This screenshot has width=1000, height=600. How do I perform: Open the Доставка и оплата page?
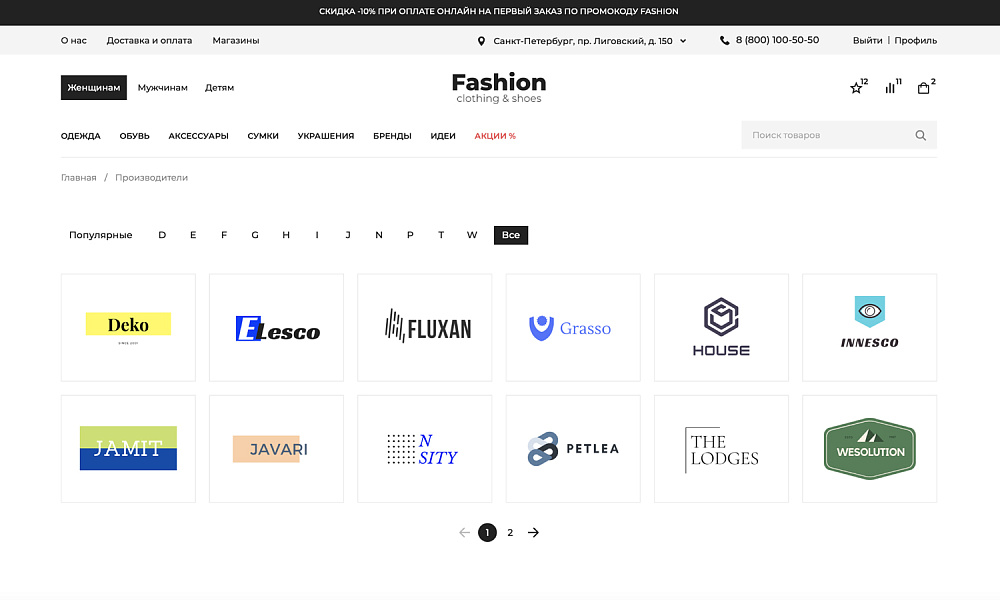pyautogui.click(x=150, y=40)
